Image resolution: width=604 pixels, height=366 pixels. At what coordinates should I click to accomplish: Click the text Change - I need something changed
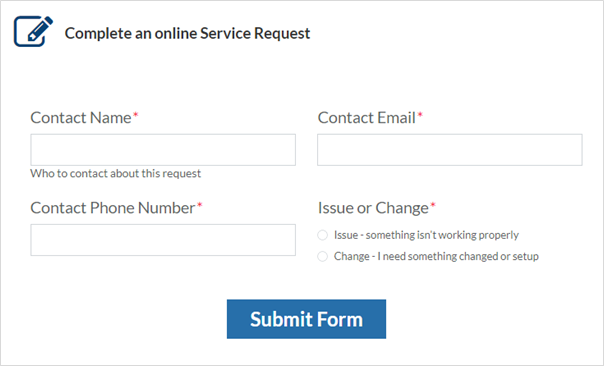tap(436, 256)
